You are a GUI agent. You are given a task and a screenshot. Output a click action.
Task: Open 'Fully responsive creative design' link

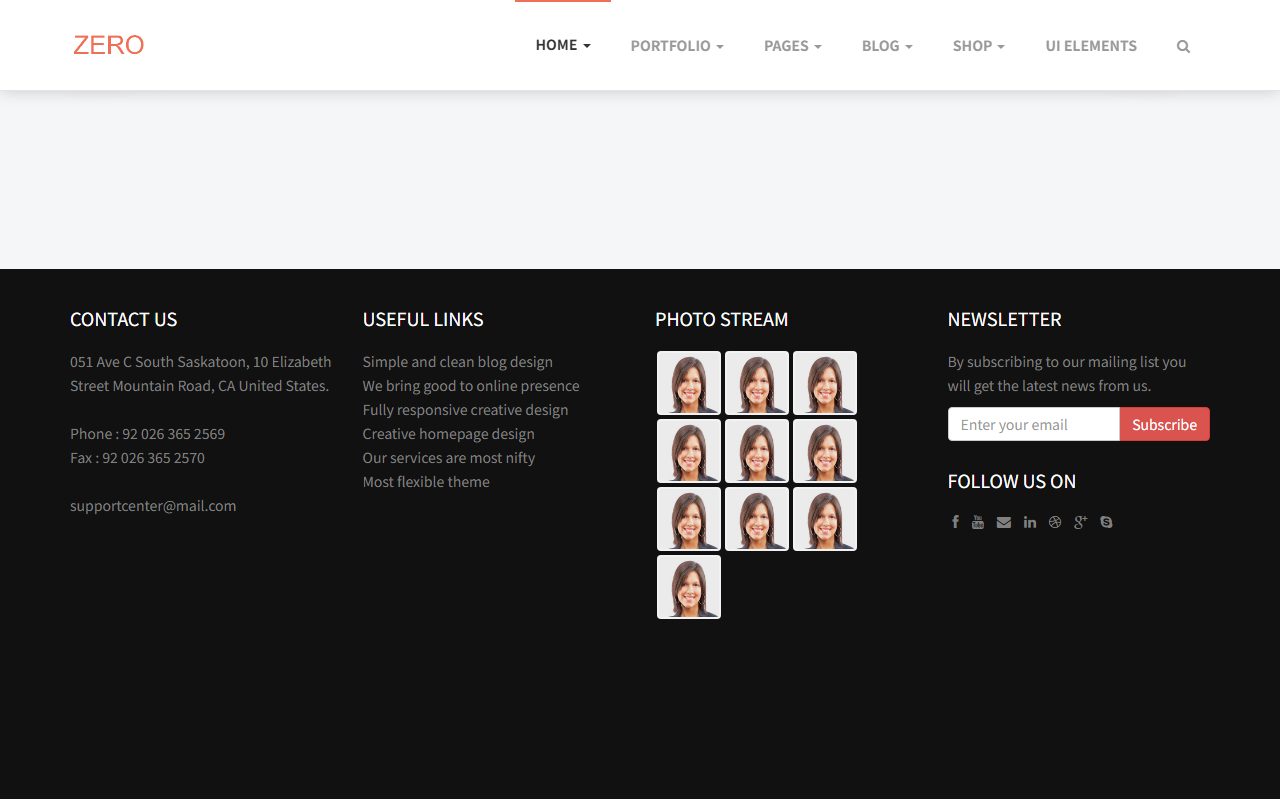click(x=465, y=410)
